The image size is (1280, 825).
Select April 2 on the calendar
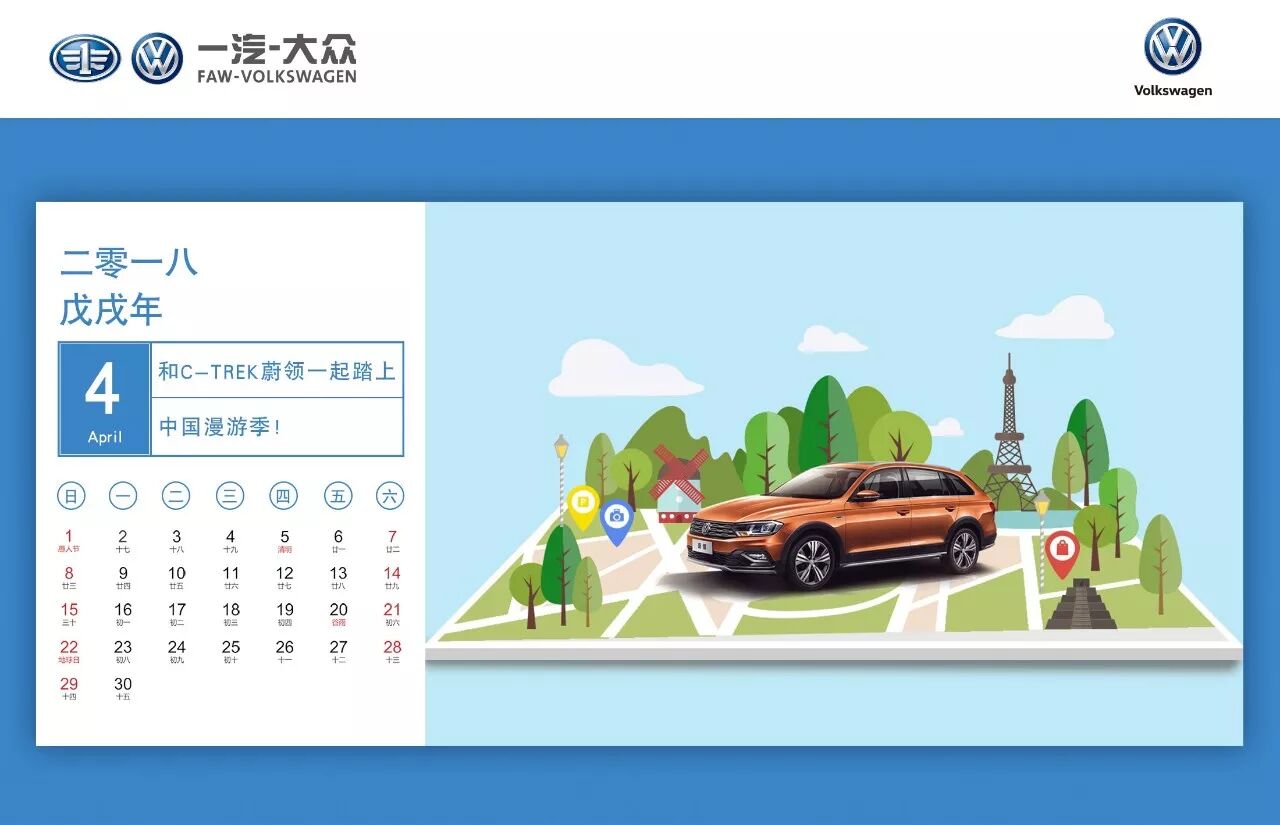pyautogui.click(x=123, y=540)
